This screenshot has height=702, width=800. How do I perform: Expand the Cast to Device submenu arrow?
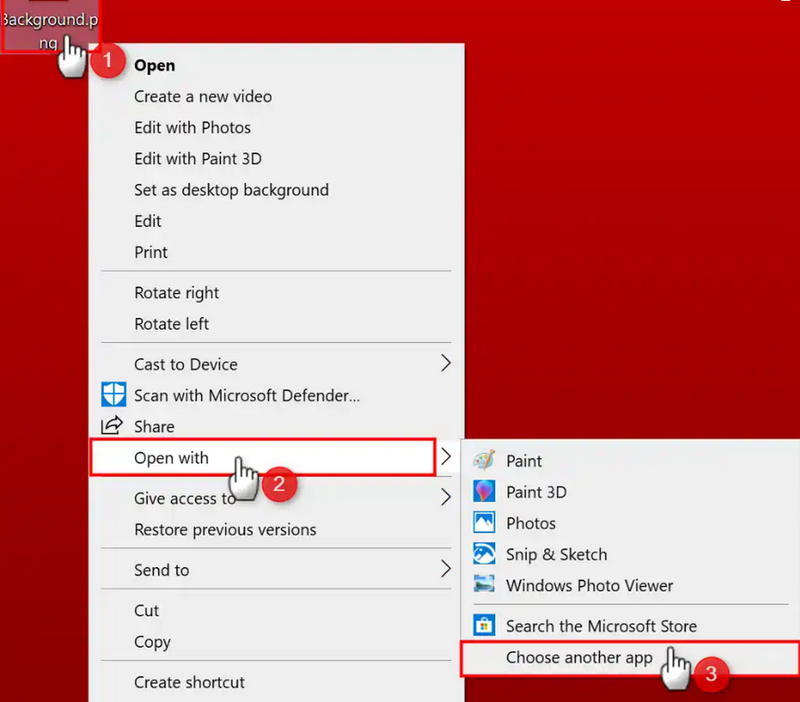(x=445, y=363)
